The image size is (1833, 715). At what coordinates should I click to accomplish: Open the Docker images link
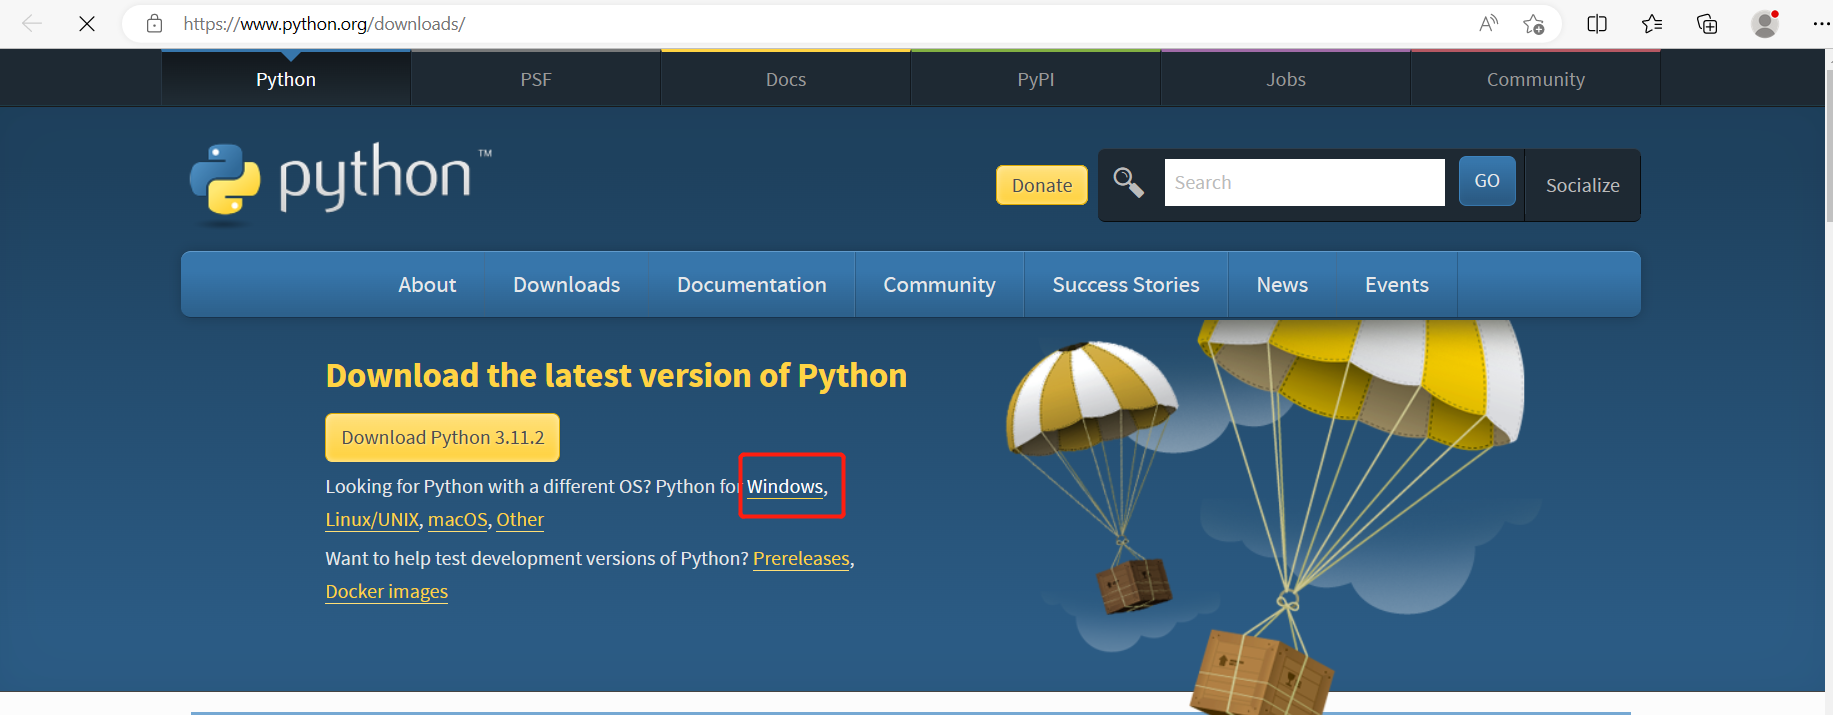[386, 592]
